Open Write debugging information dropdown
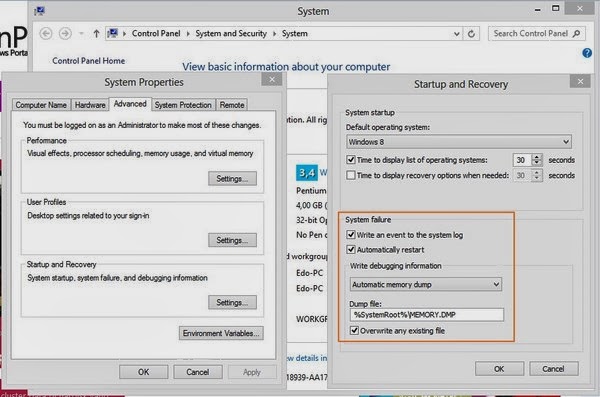Screen dimensions: 600x397 [426, 284]
